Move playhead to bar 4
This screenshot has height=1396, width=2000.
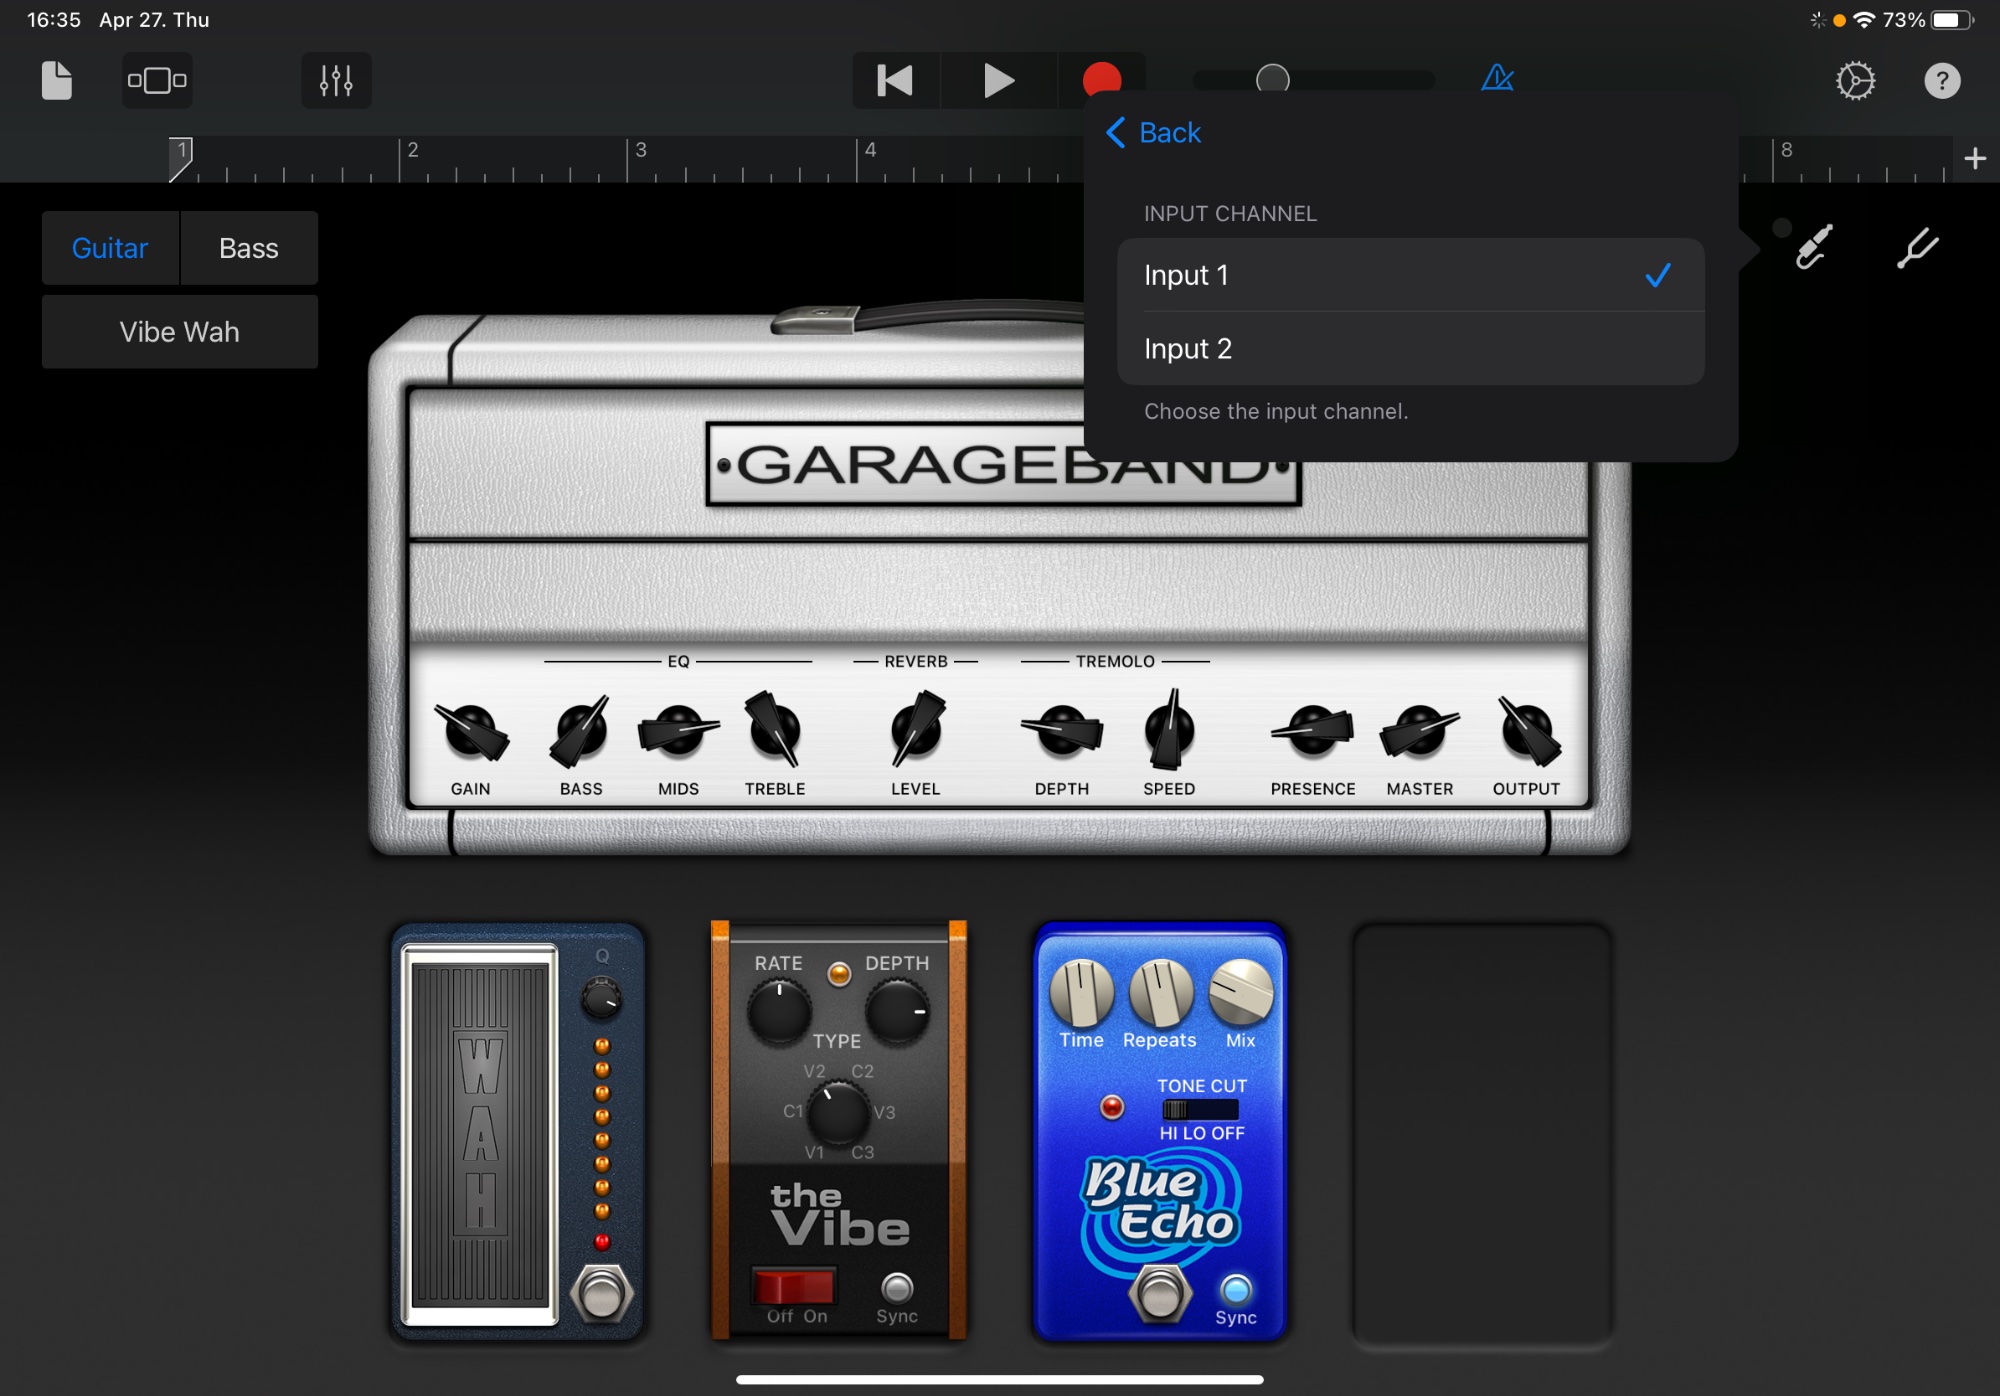pyautogui.click(x=870, y=150)
